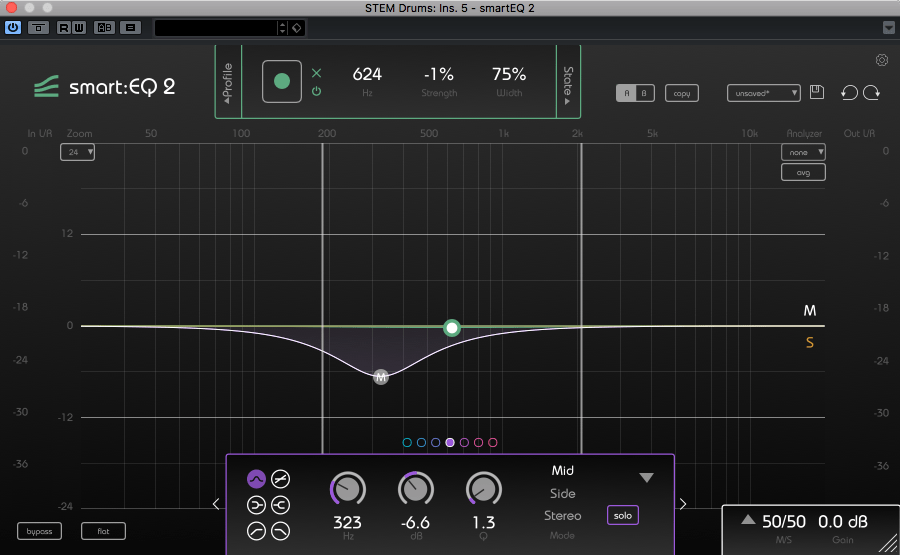
Task: Click the M band node at the dip
Action: pos(381,377)
